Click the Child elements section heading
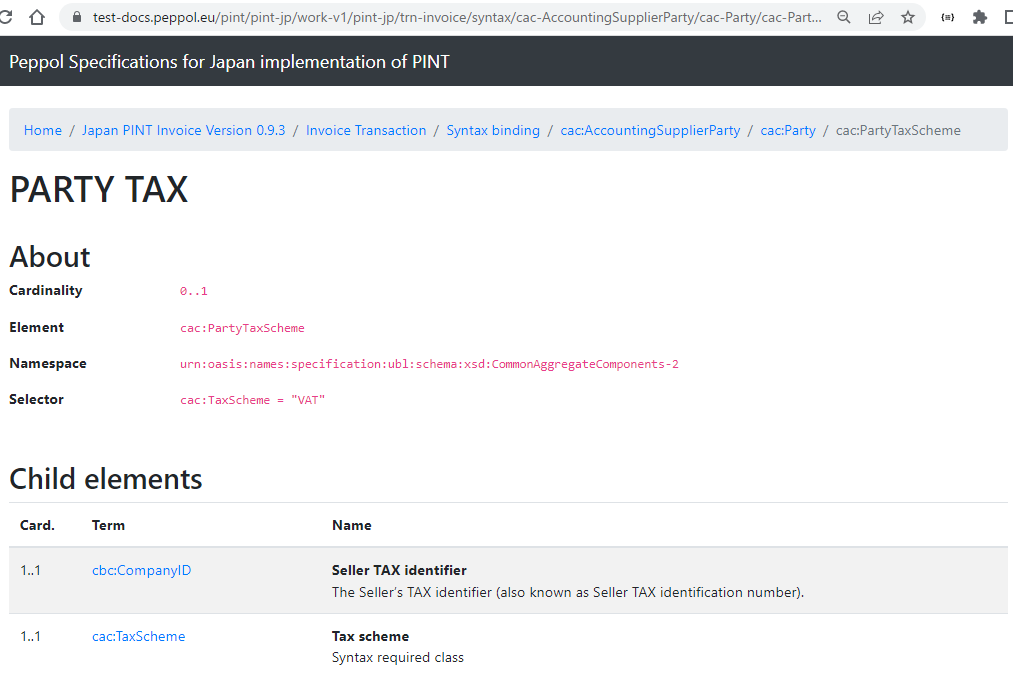The image size is (1013, 682). (x=105, y=479)
